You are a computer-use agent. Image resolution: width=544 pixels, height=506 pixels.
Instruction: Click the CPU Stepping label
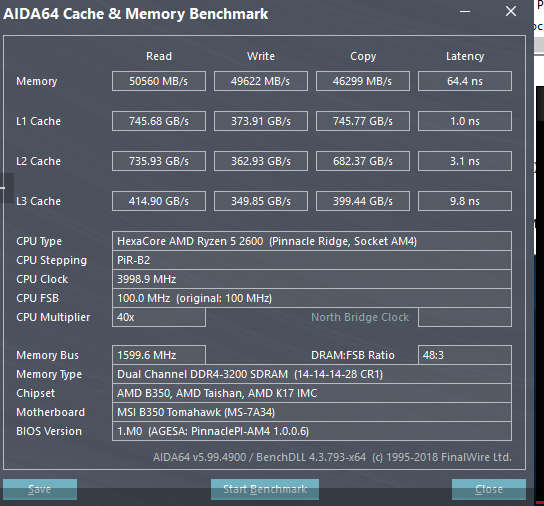pyautogui.click(x=51, y=260)
